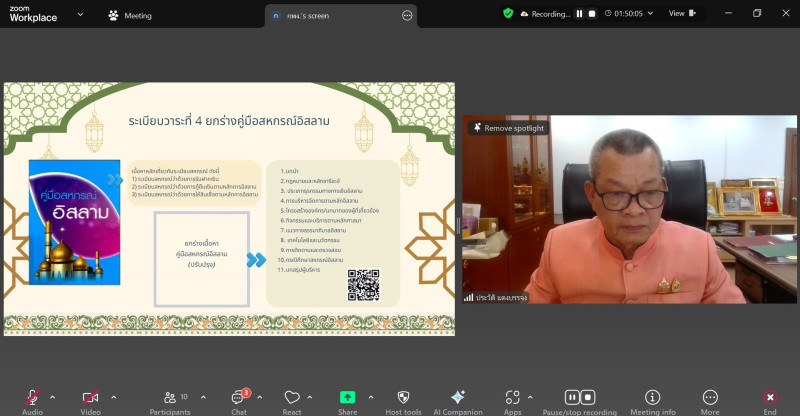Expand audio options chevron next to Audio

(52, 396)
